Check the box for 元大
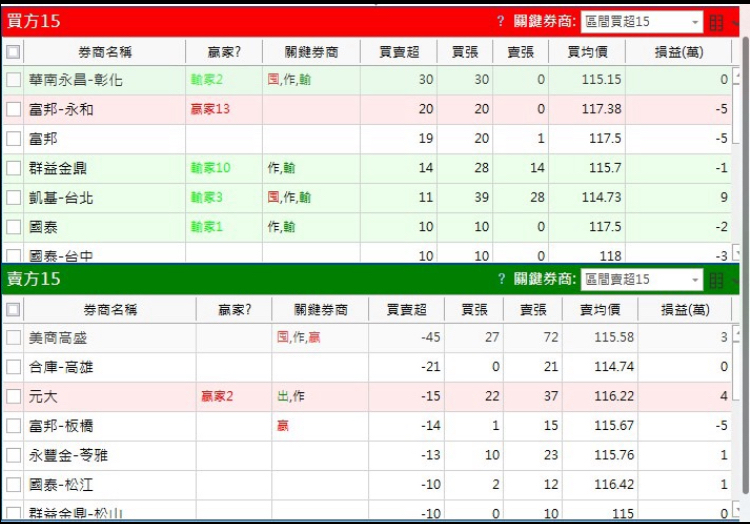The image size is (750, 524). [x=13, y=396]
